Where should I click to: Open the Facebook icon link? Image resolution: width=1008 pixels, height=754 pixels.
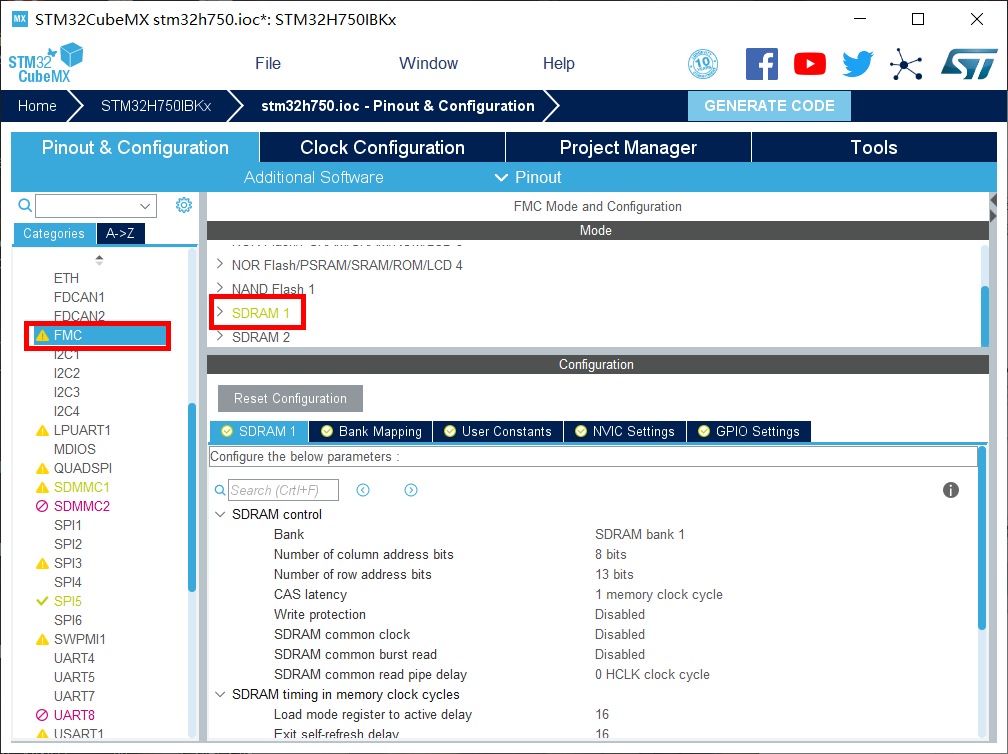pyautogui.click(x=761, y=64)
